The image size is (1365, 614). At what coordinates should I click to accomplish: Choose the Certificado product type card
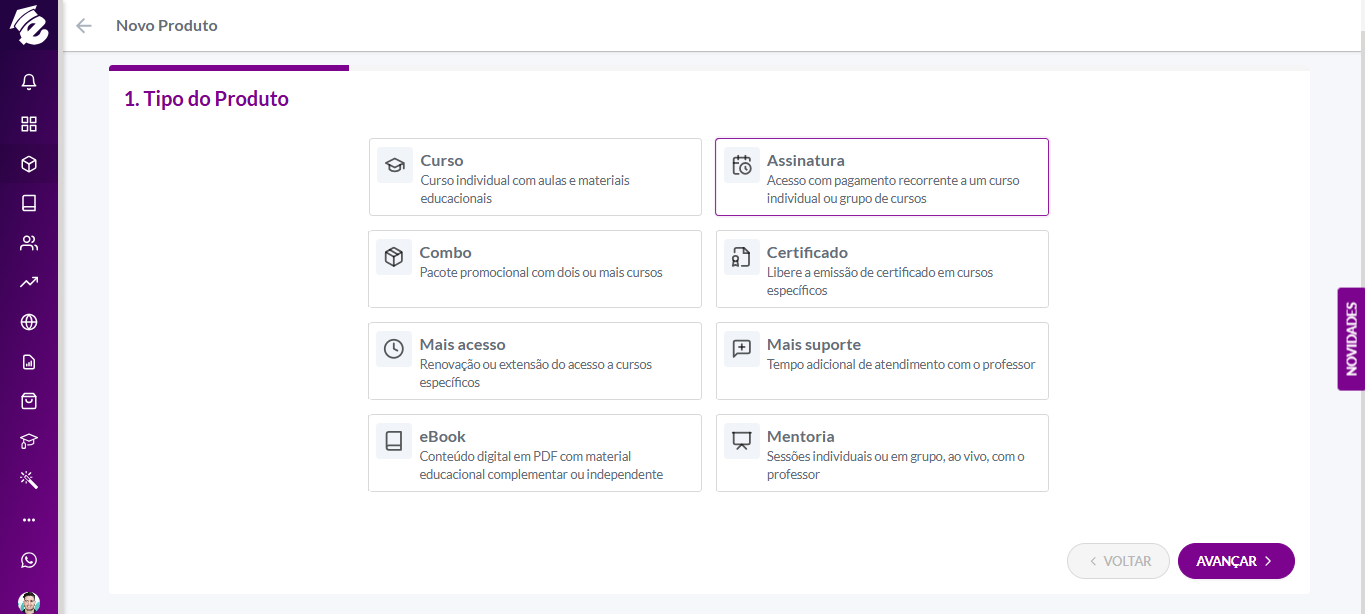point(882,269)
